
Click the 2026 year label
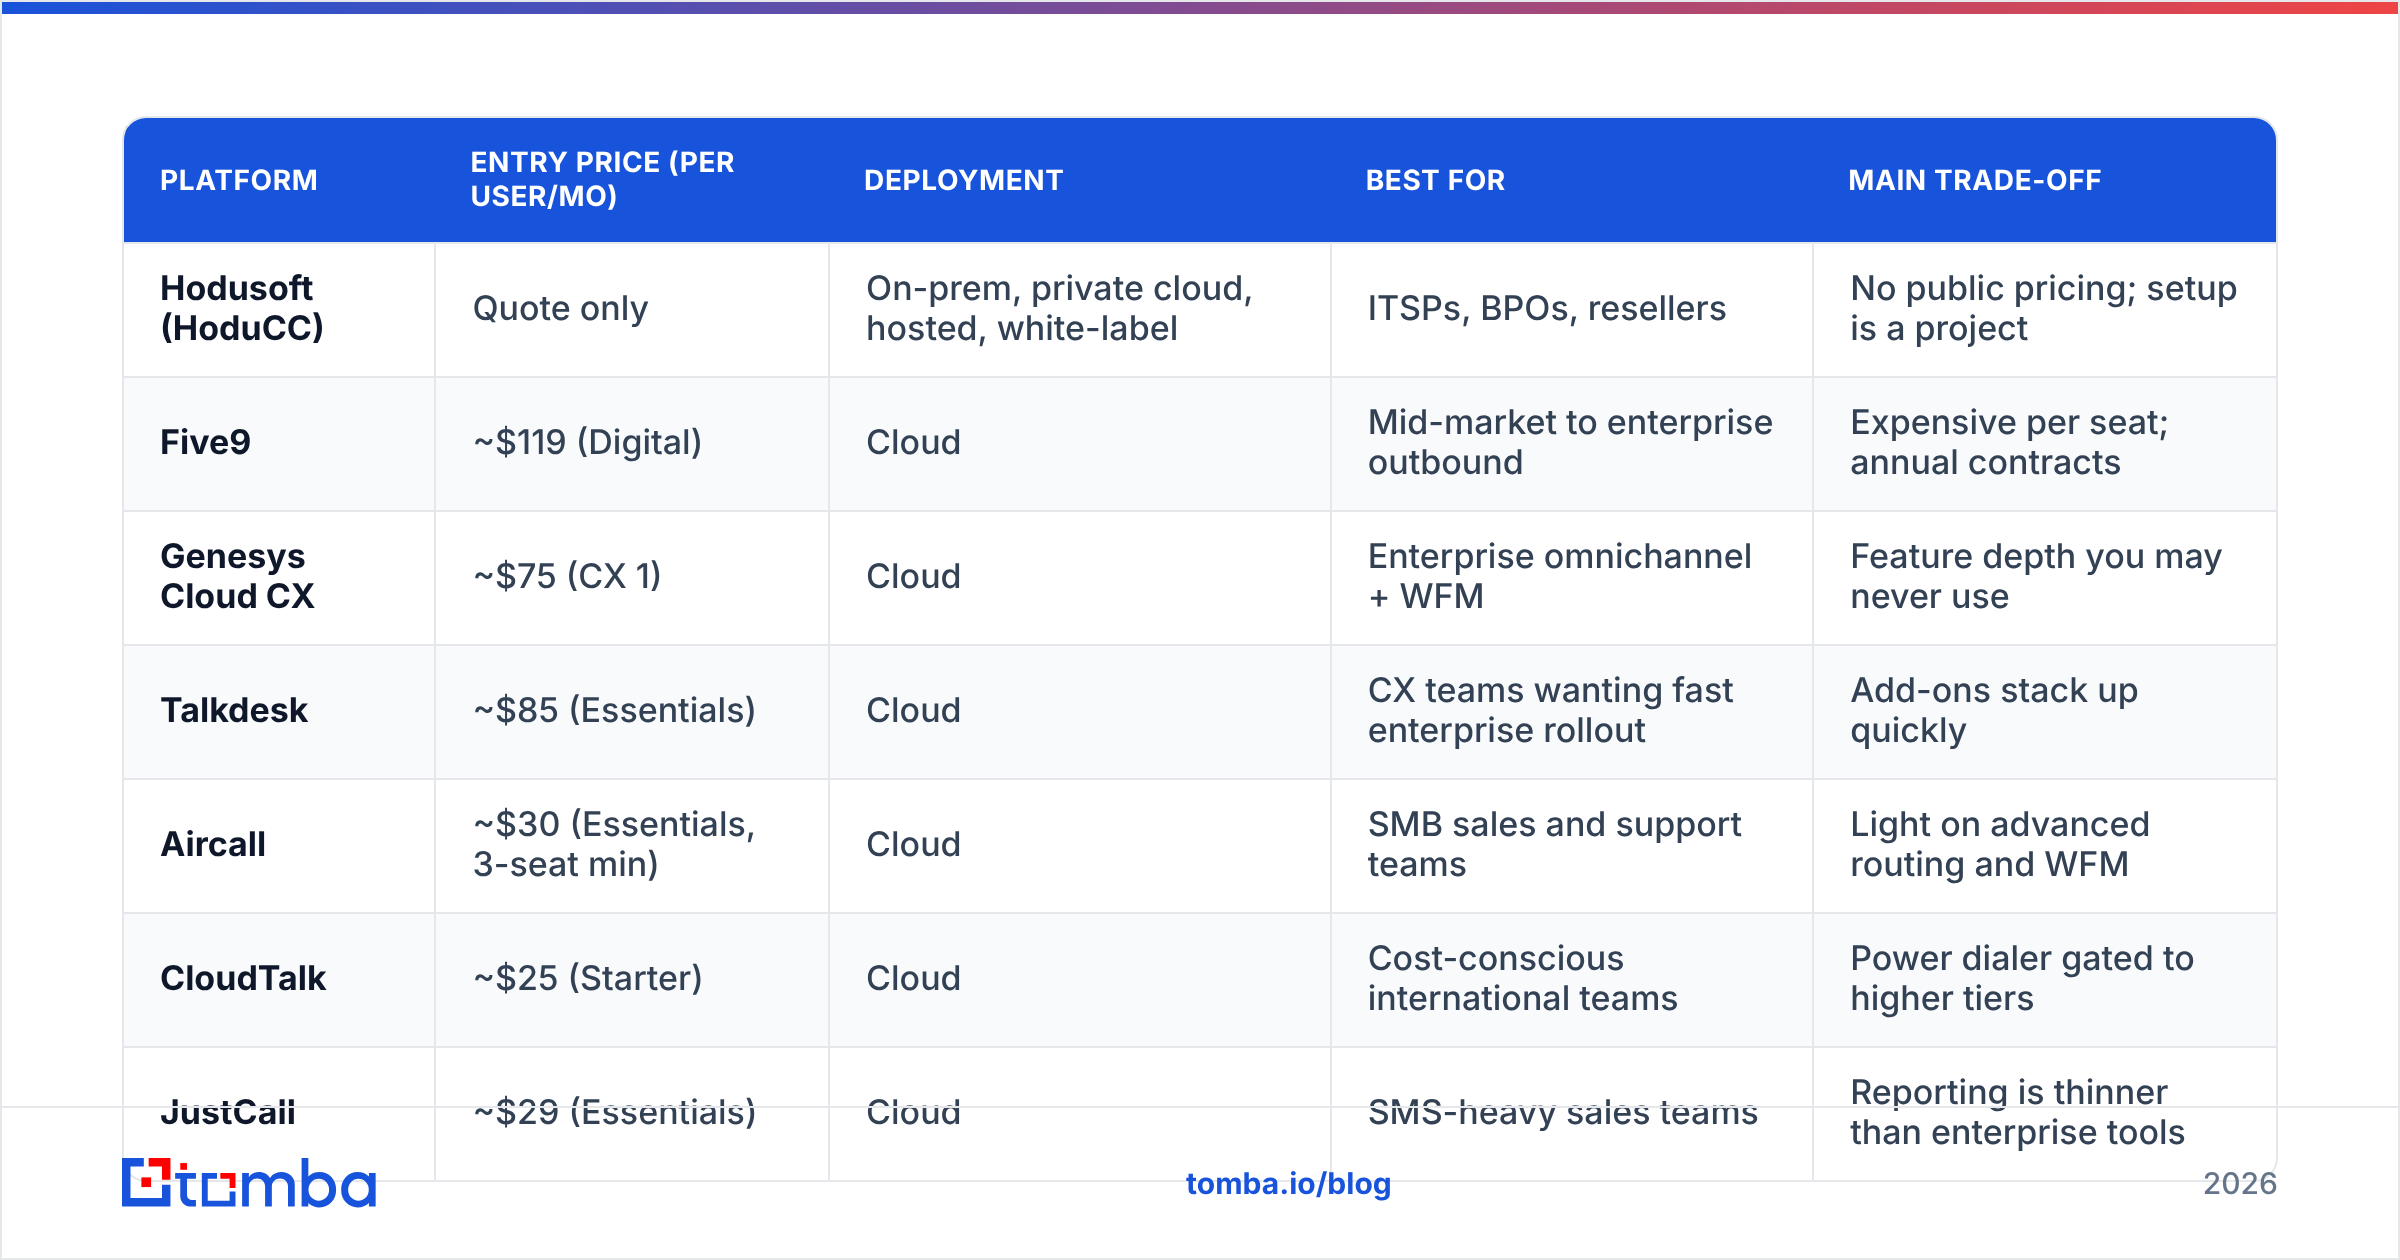pos(2240,1184)
